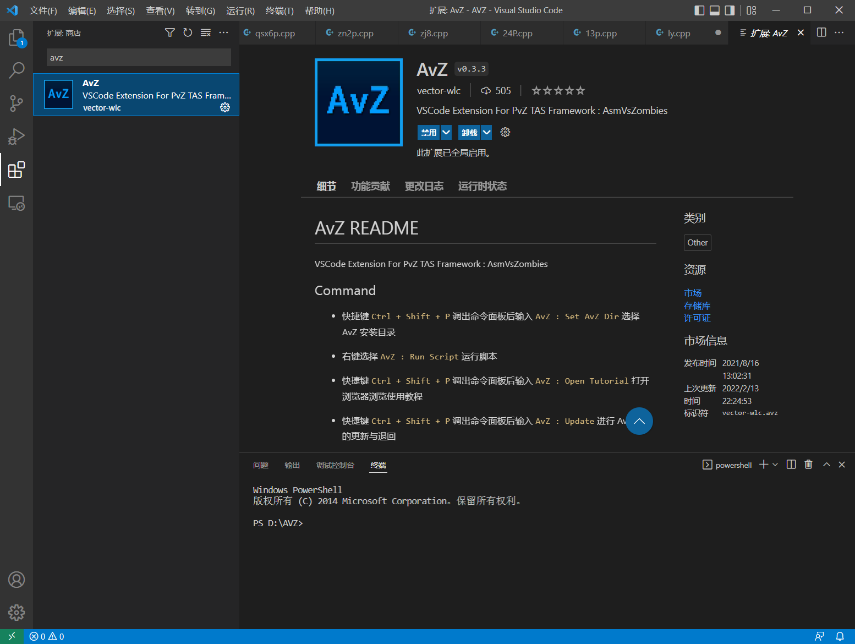Switch to the 调试控制台 panel tab

tap(335, 465)
